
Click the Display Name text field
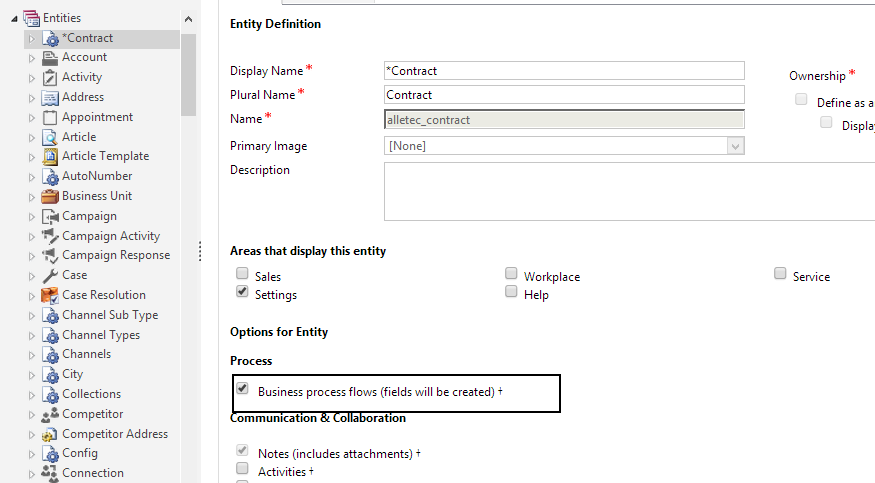[x=564, y=71]
